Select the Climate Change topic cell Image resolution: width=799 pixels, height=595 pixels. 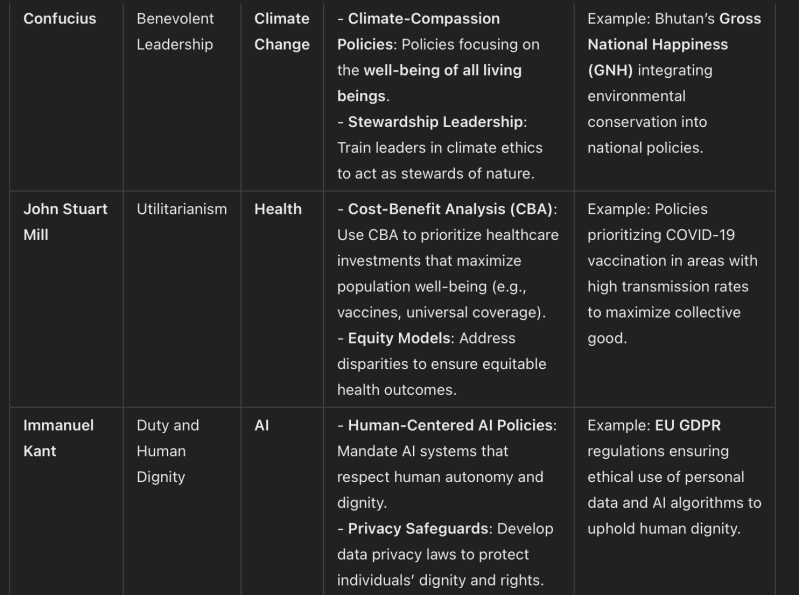281,32
